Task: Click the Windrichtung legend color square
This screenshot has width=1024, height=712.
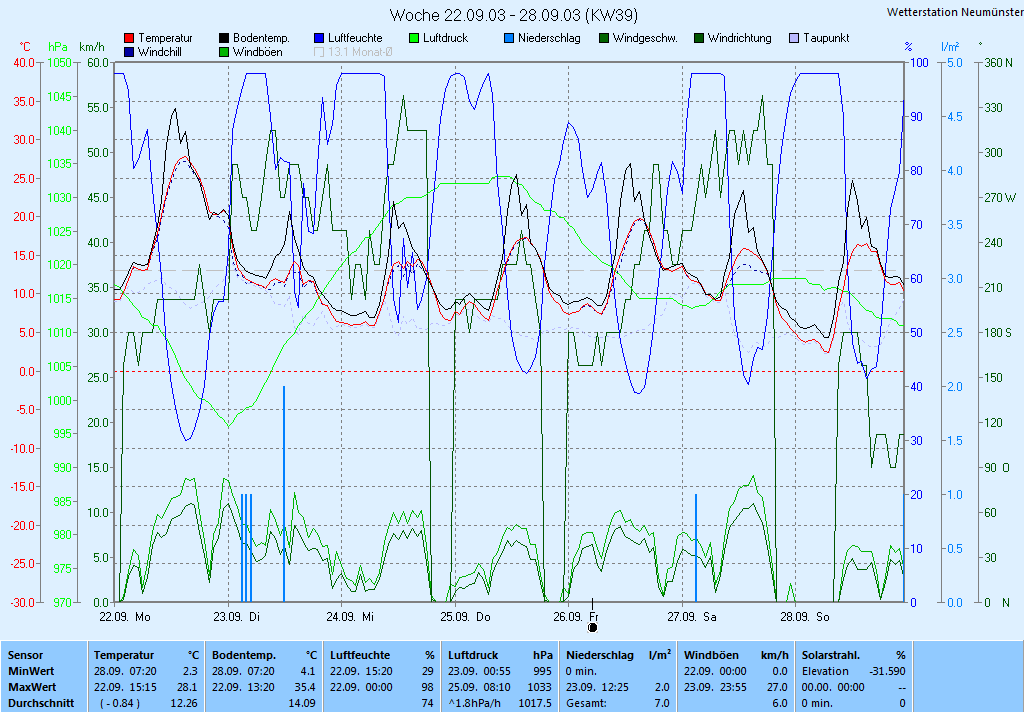Action: (699, 39)
